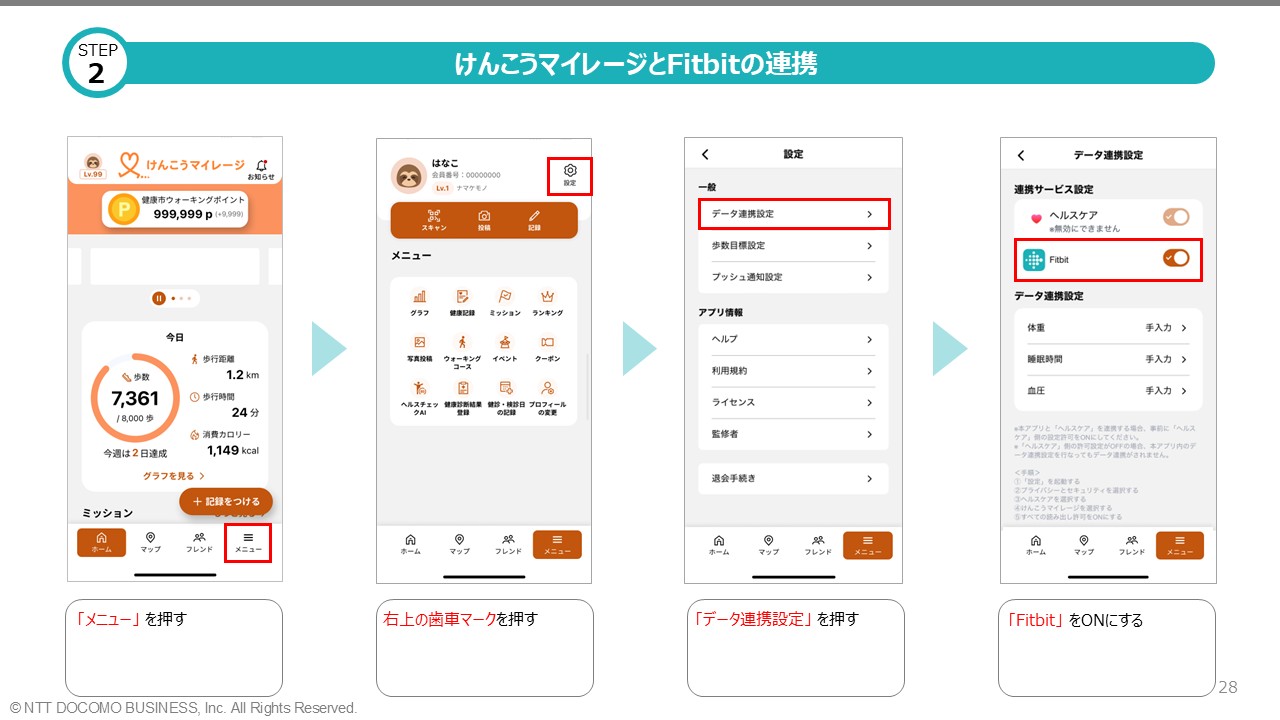
Task: Select the メニュー tab on データ連携設定 screen
Action: pos(1180,546)
